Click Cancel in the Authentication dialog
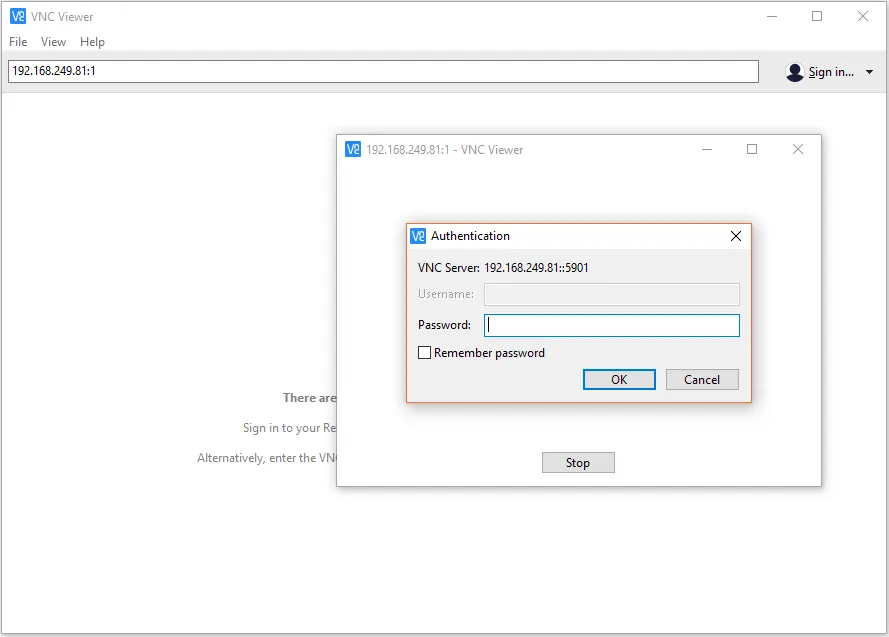This screenshot has height=637, width=889. (x=702, y=380)
